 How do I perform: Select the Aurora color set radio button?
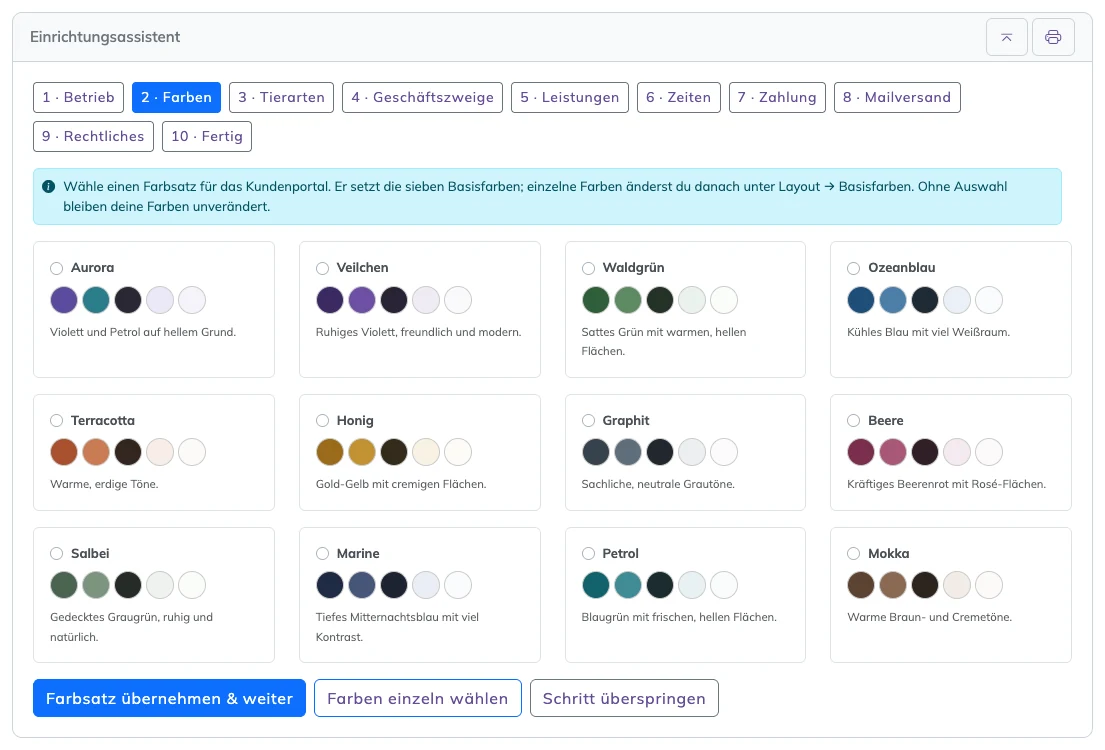[56, 268]
